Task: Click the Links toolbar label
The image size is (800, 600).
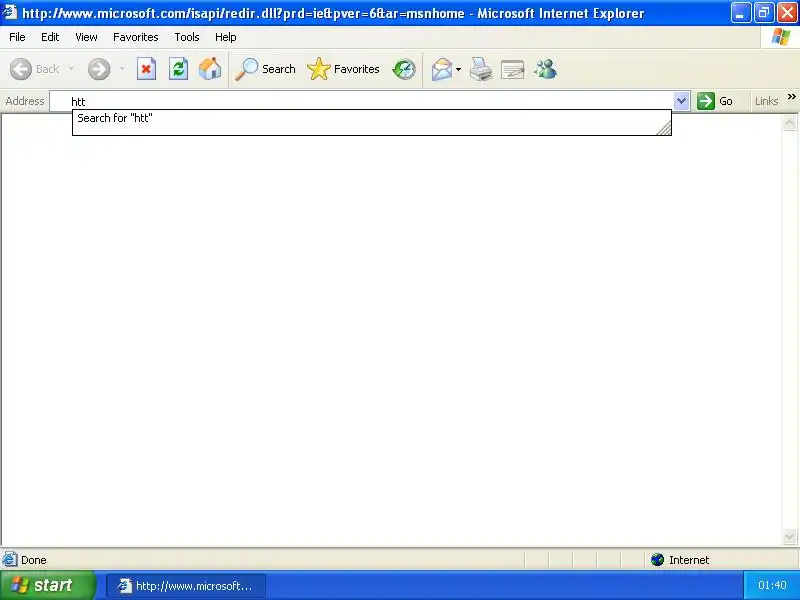Action: 766,101
